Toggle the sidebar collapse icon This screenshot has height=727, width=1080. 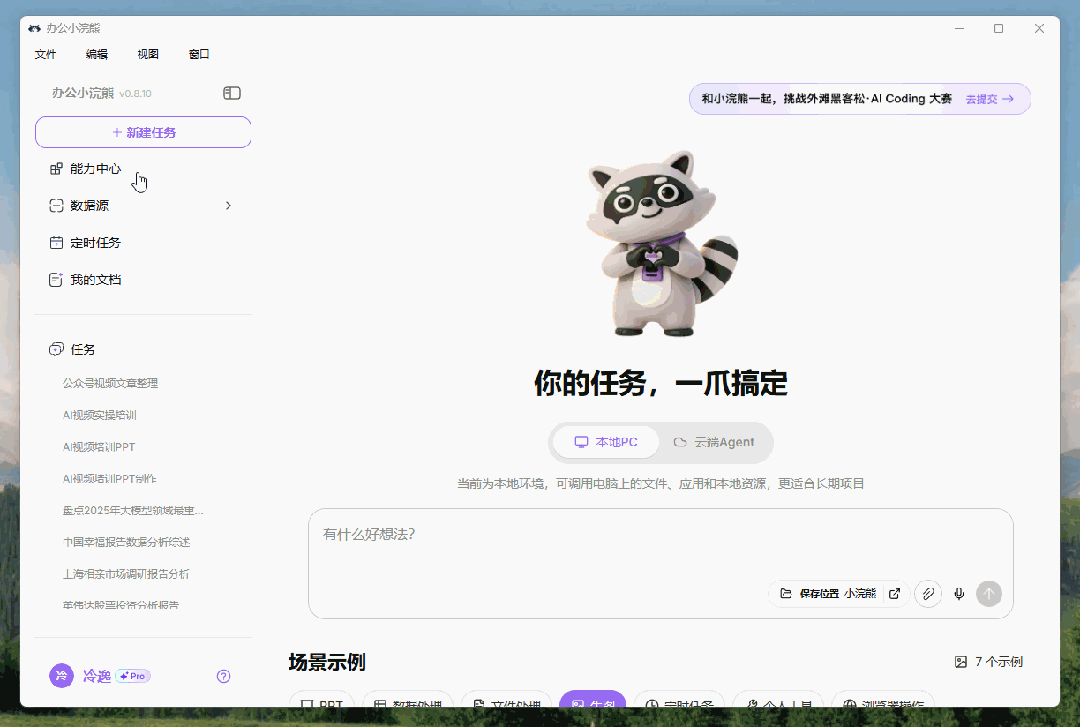(x=231, y=93)
